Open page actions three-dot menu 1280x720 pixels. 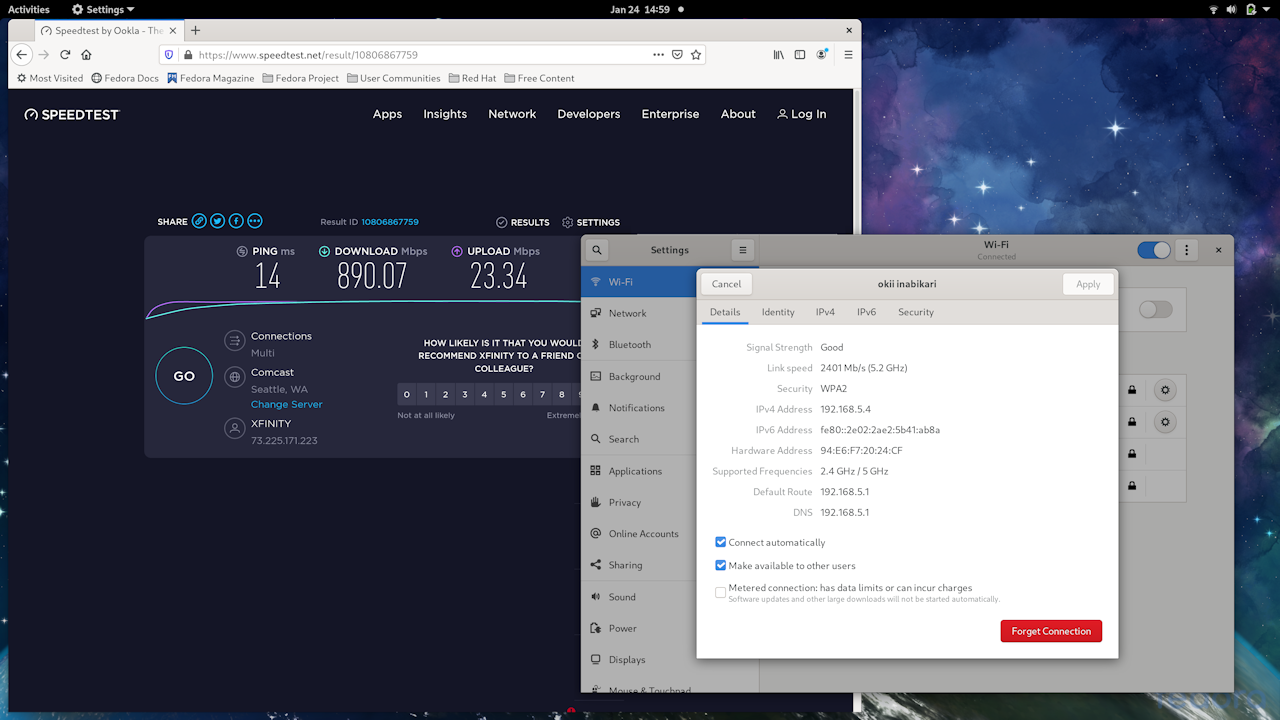coord(658,55)
